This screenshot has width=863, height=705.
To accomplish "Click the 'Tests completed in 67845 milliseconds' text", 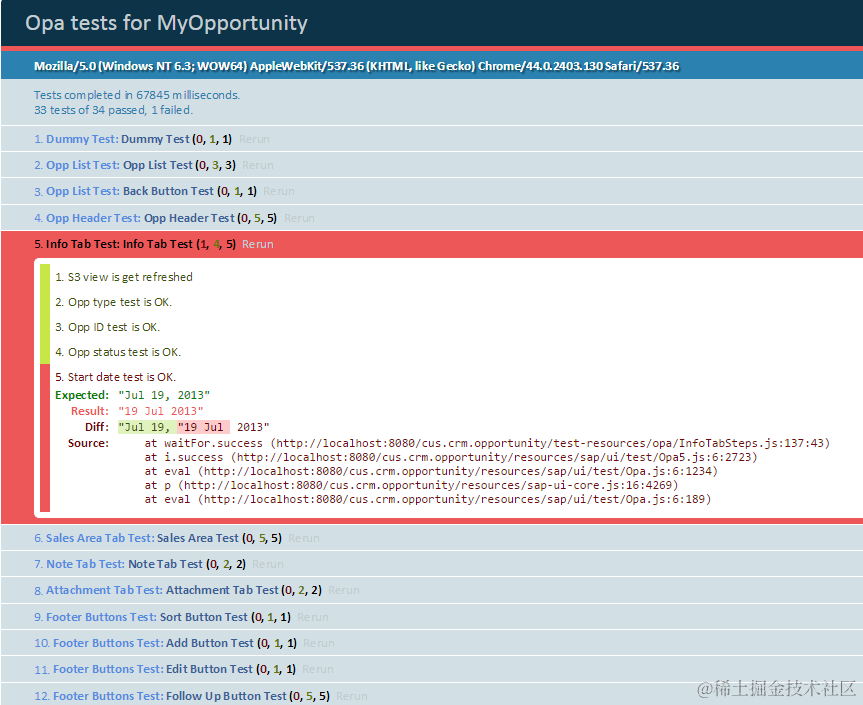I will coord(137,95).
